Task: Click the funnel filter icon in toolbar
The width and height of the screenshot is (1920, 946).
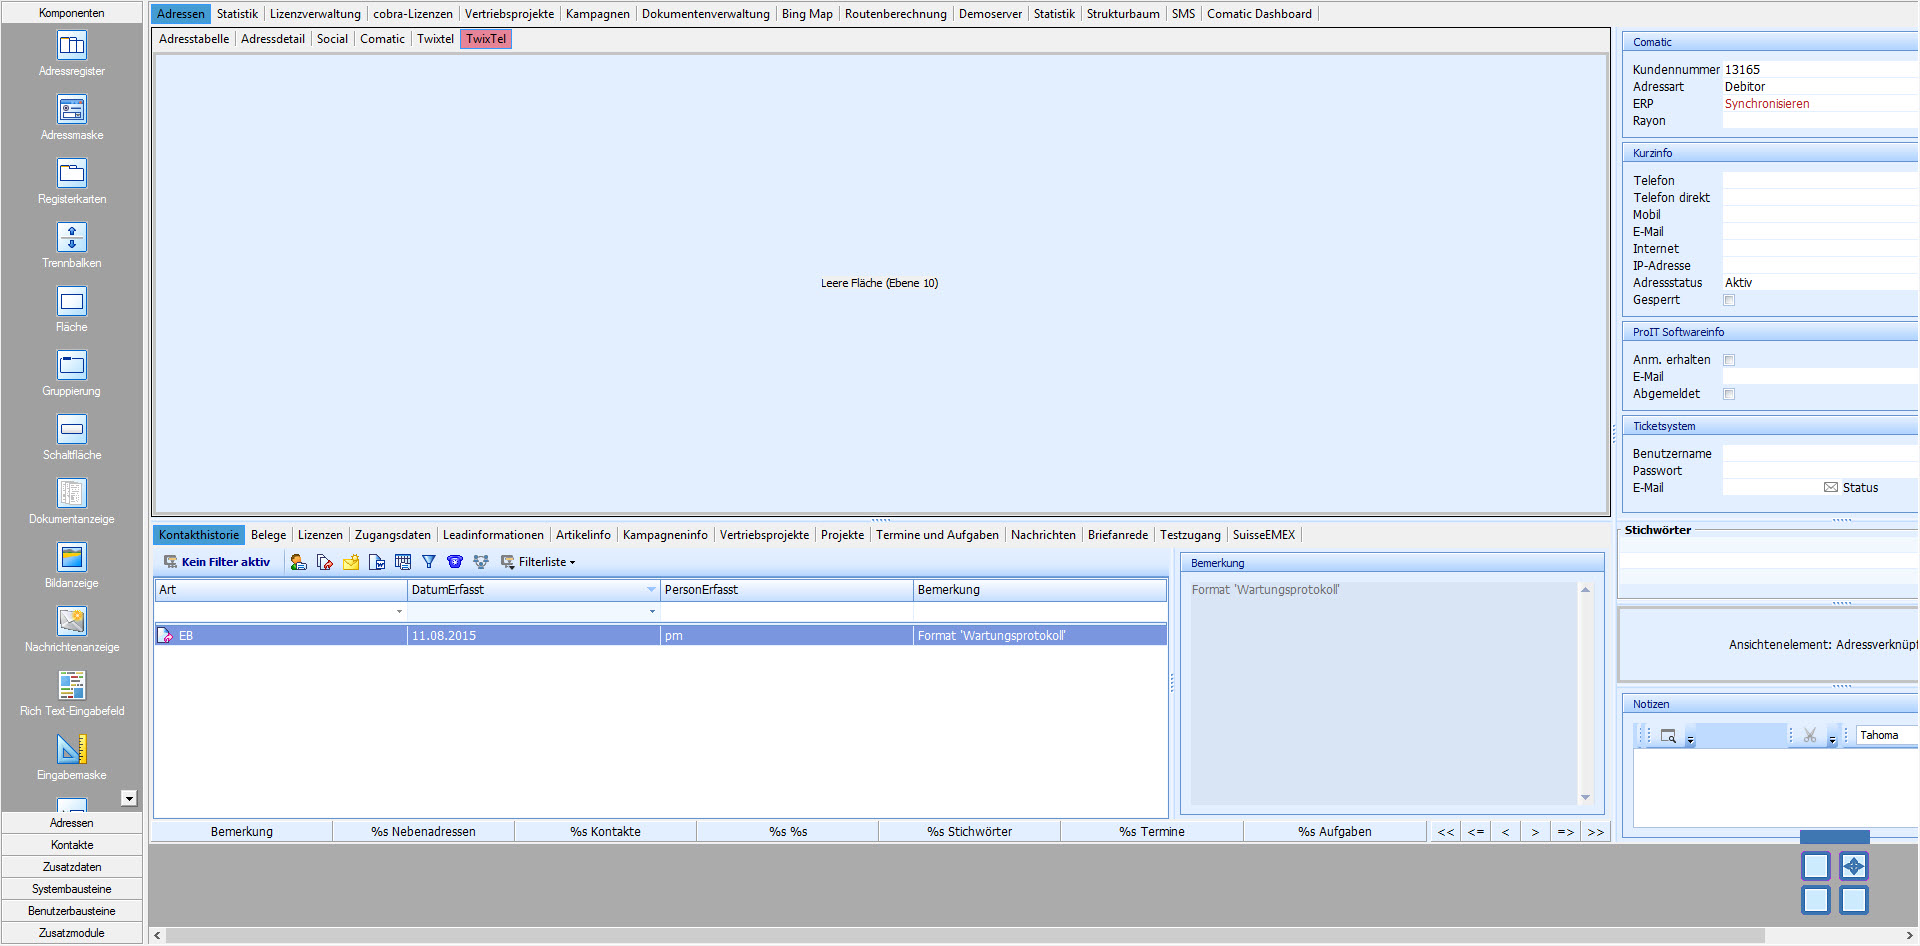Action: (429, 562)
